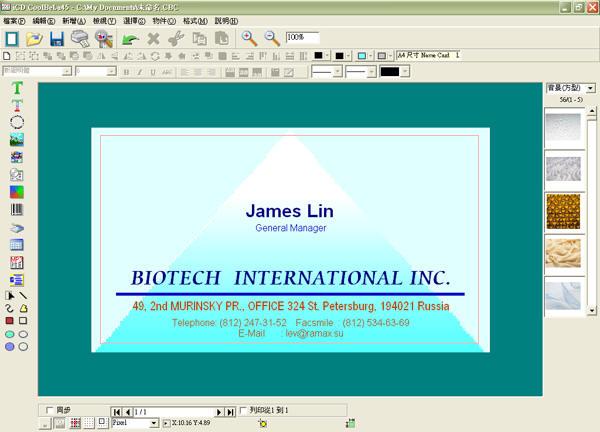
Task: Select the yellow polygon shape tool
Action: point(23,308)
